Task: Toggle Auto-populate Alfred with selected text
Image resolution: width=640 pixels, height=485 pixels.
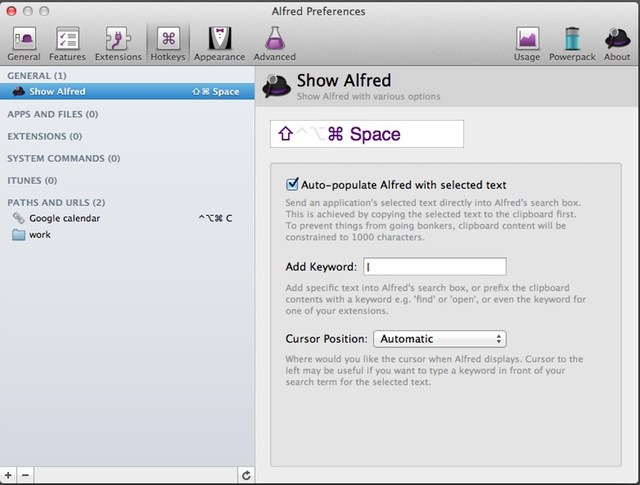Action: click(x=292, y=185)
